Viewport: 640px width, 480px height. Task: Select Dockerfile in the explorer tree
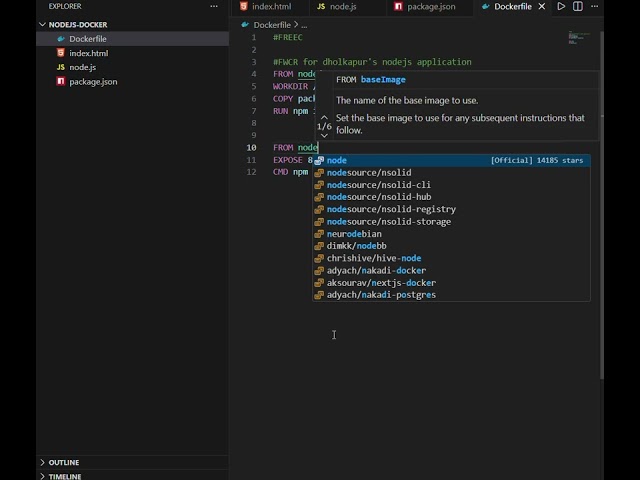pos(132,39)
